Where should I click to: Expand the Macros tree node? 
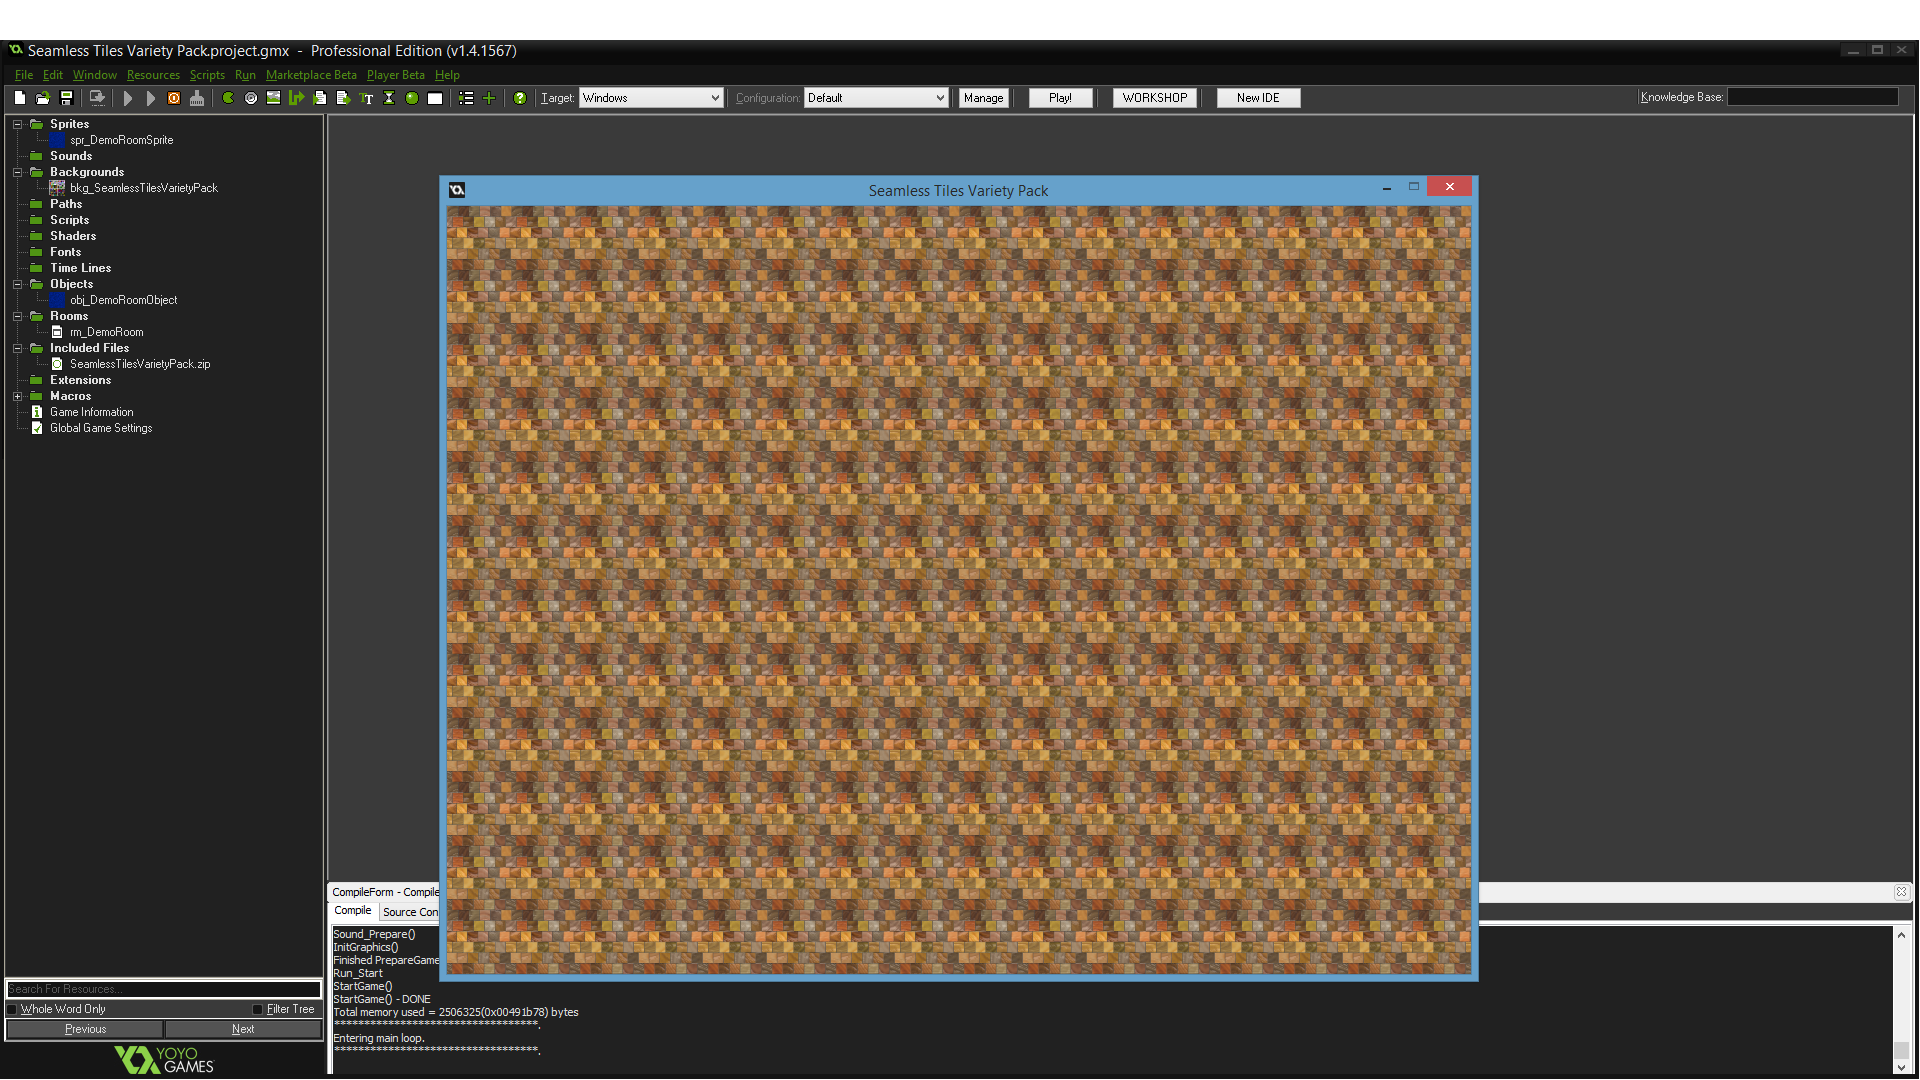pos(17,396)
